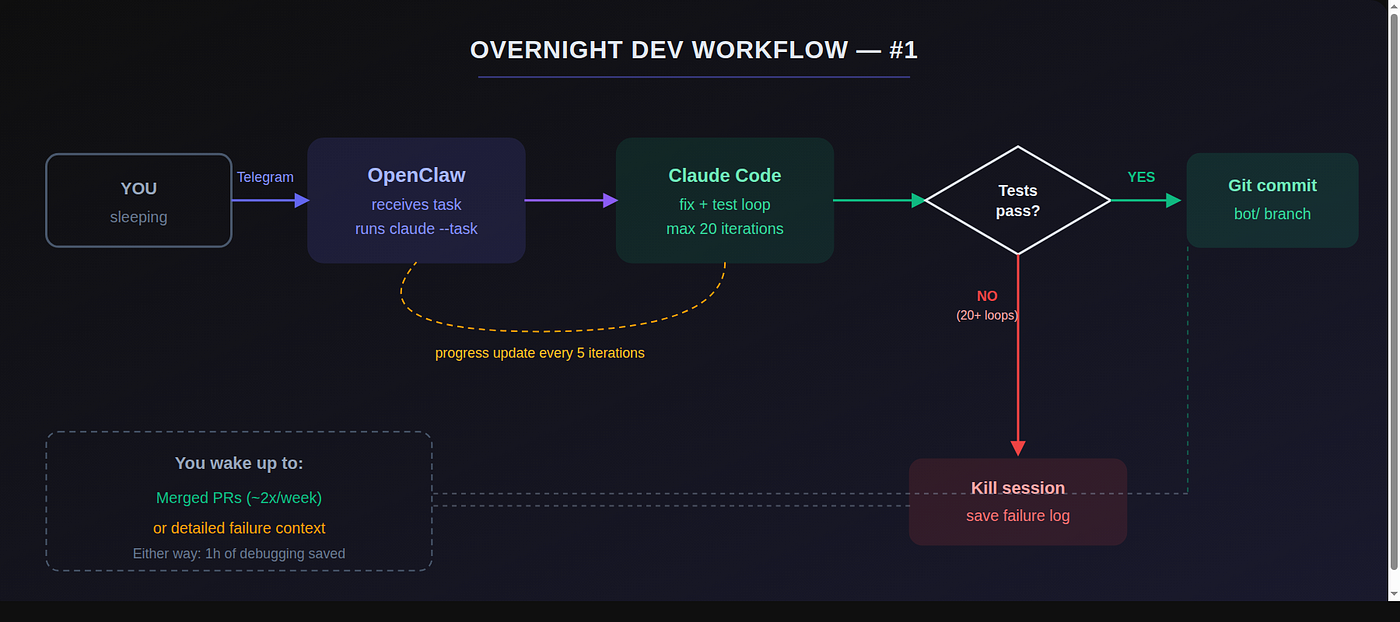Click the 'runs claude --task' line
1400x622 pixels.
[x=416, y=229]
